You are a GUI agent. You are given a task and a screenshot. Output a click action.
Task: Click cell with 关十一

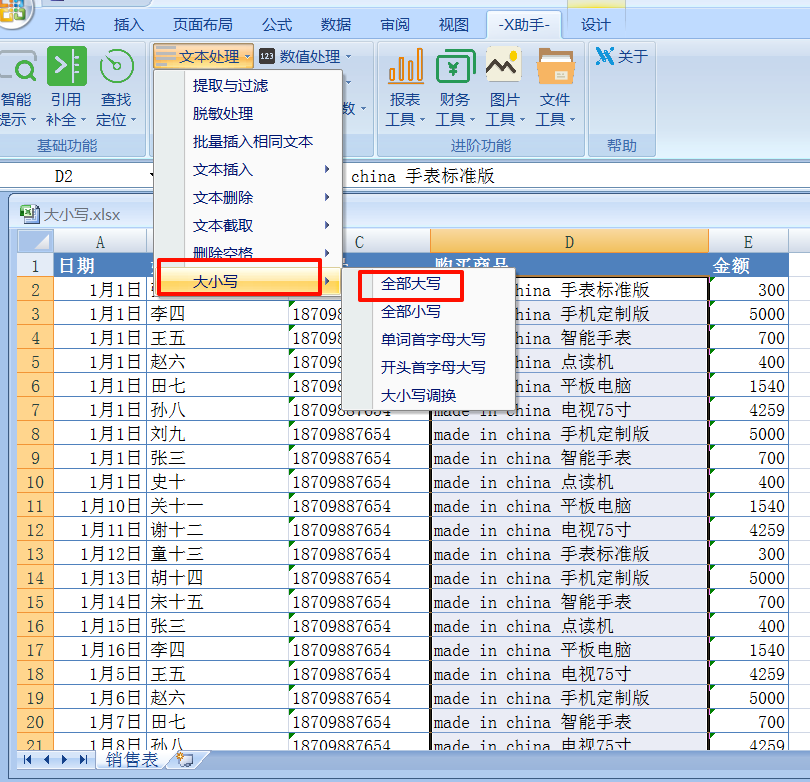tap(217, 506)
